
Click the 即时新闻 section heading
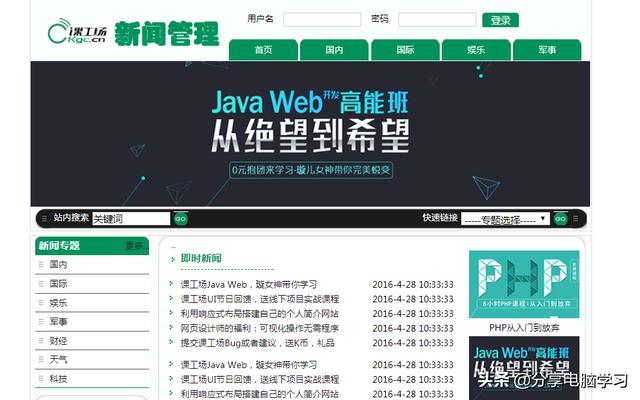click(x=201, y=258)
